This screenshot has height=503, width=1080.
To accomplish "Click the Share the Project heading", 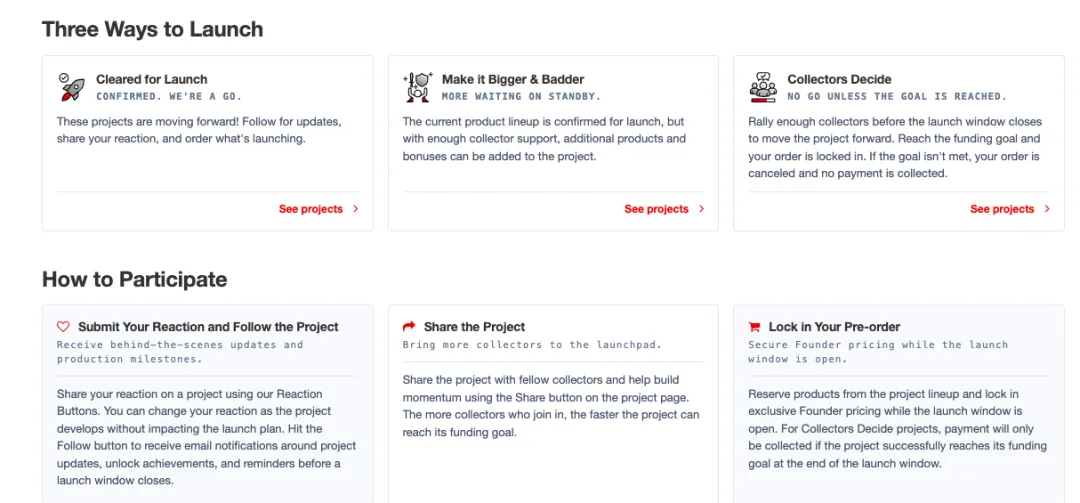I will pyautogui.click(x=475, y=327).
